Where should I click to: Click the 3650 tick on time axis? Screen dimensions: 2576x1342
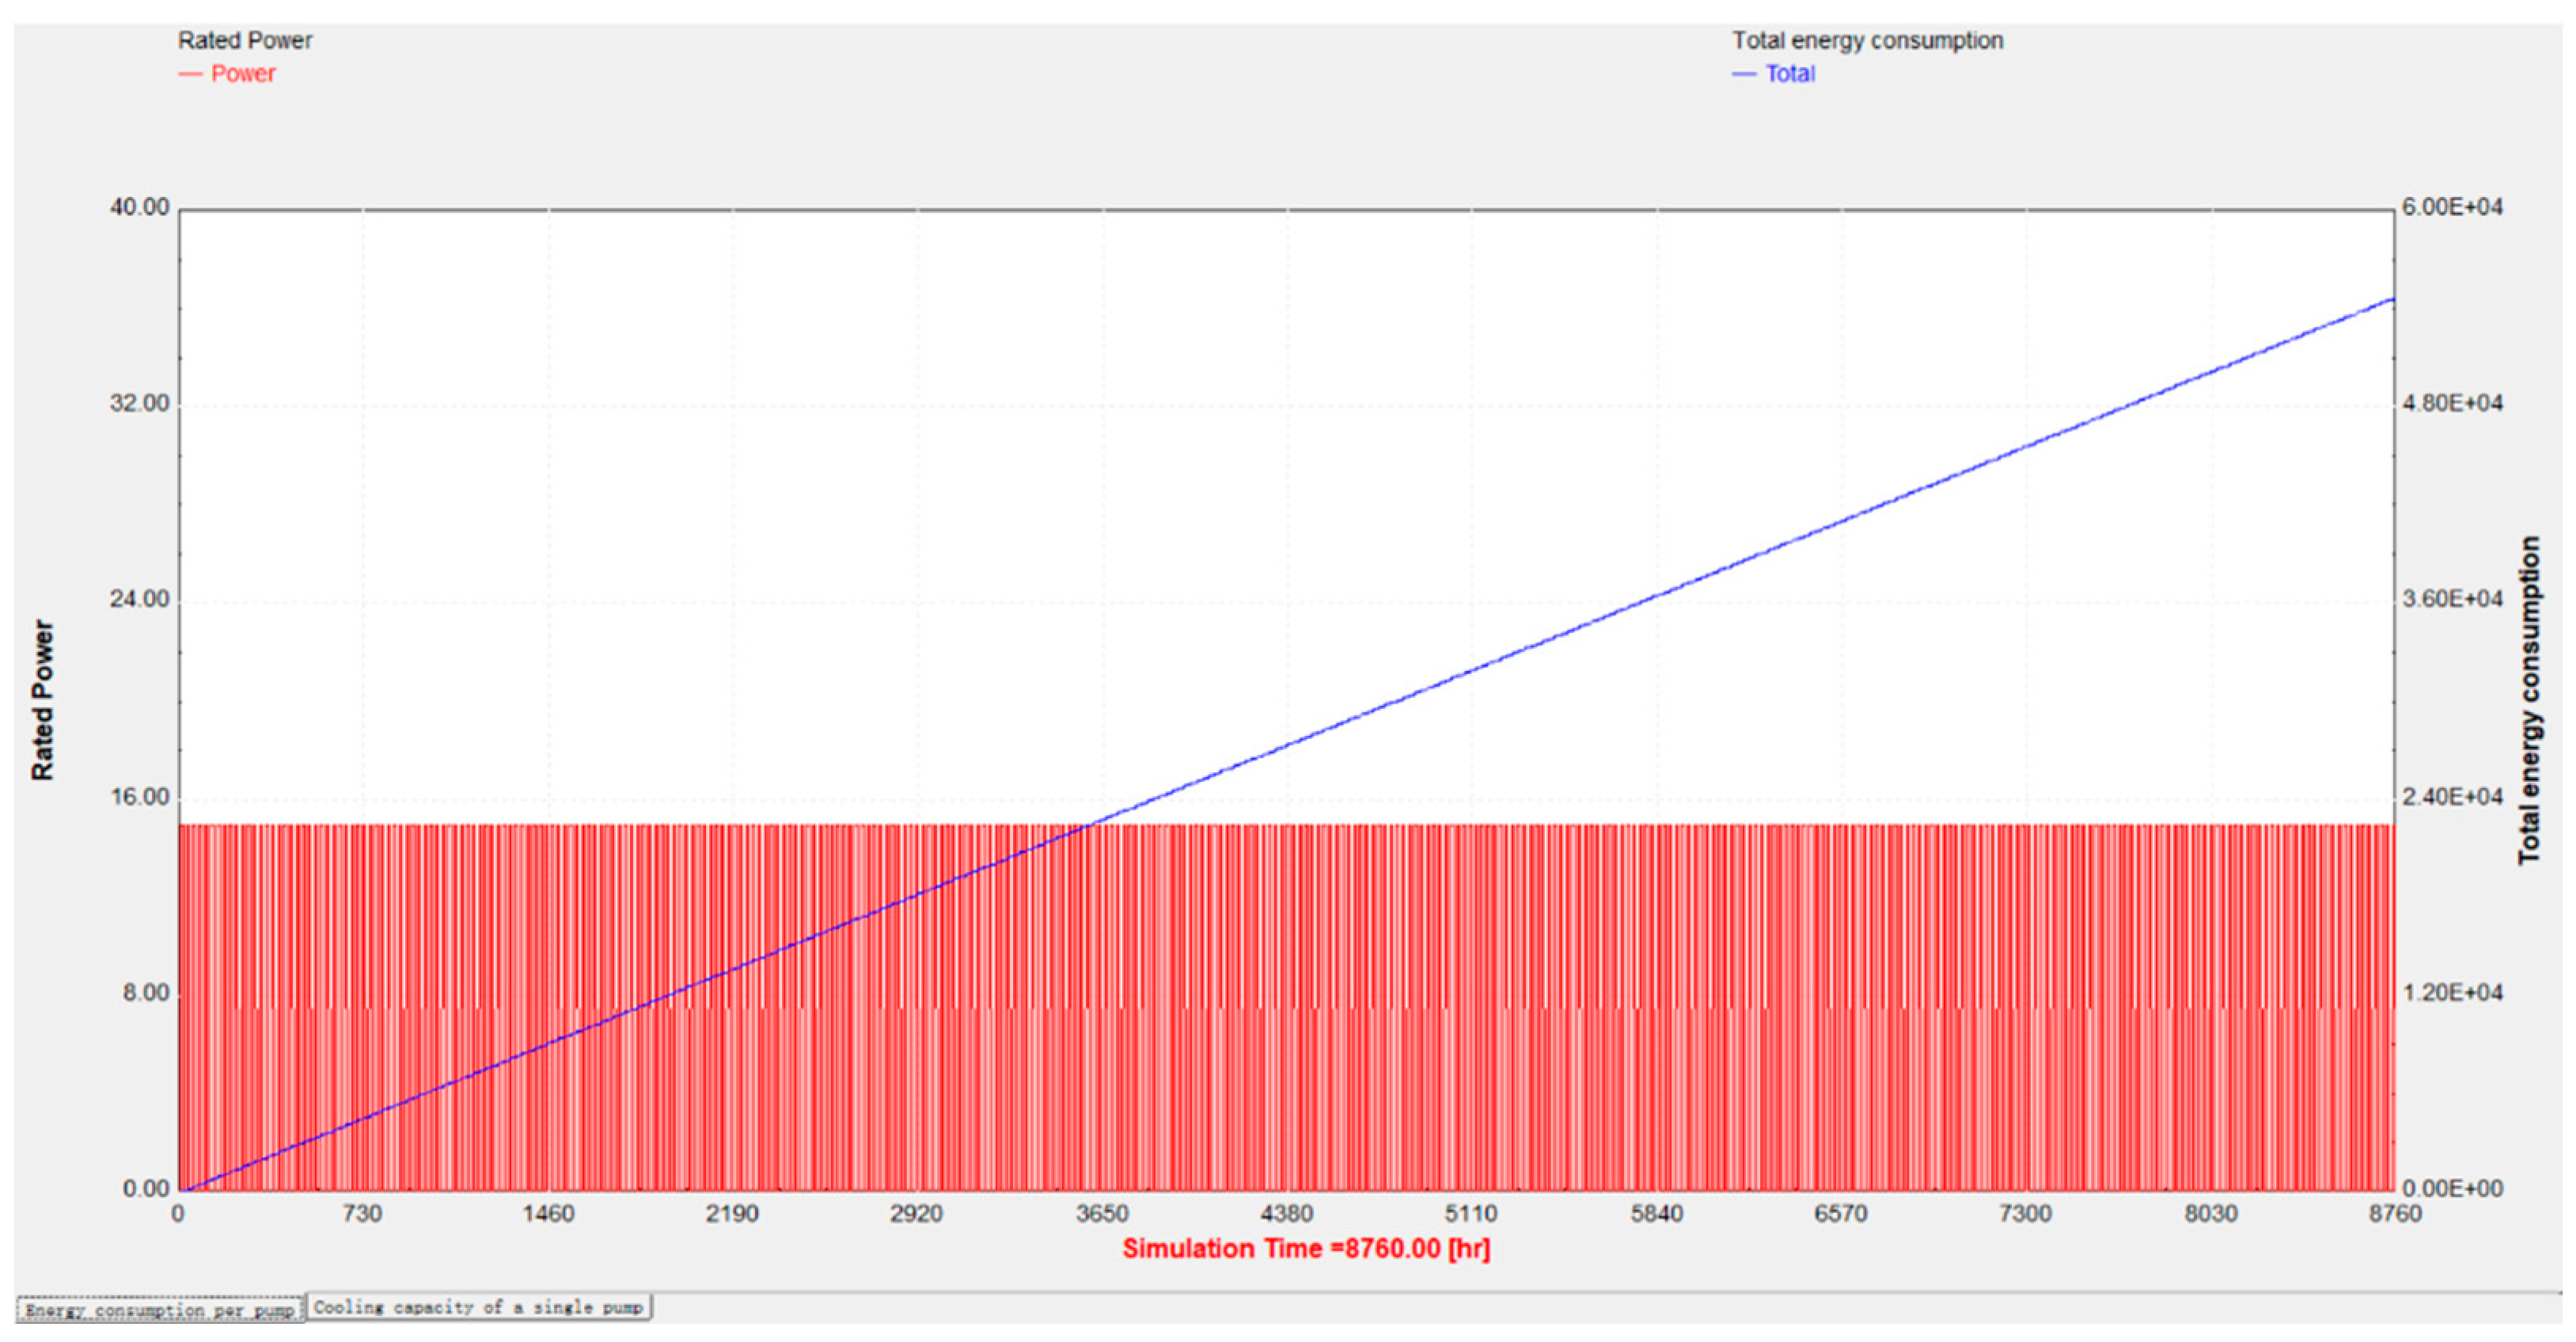coord(1101,1214)
